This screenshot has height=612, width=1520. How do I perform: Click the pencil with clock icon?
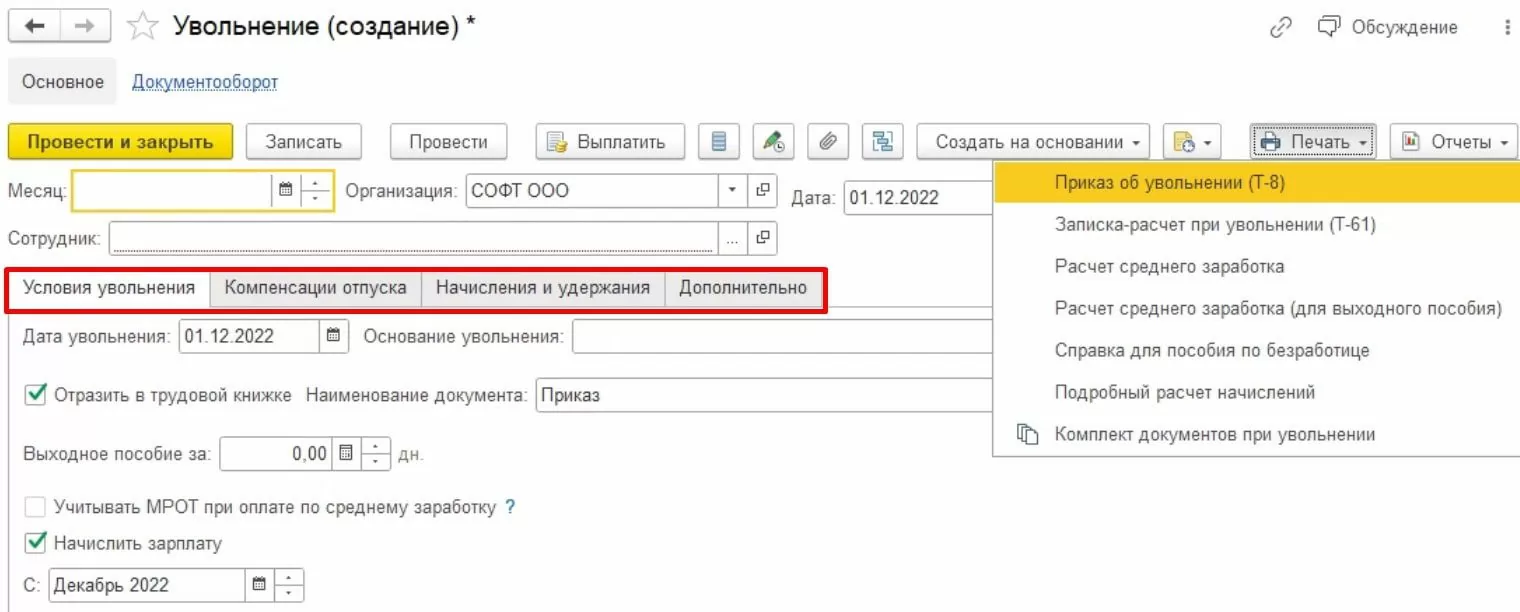[x=773, y=142]
